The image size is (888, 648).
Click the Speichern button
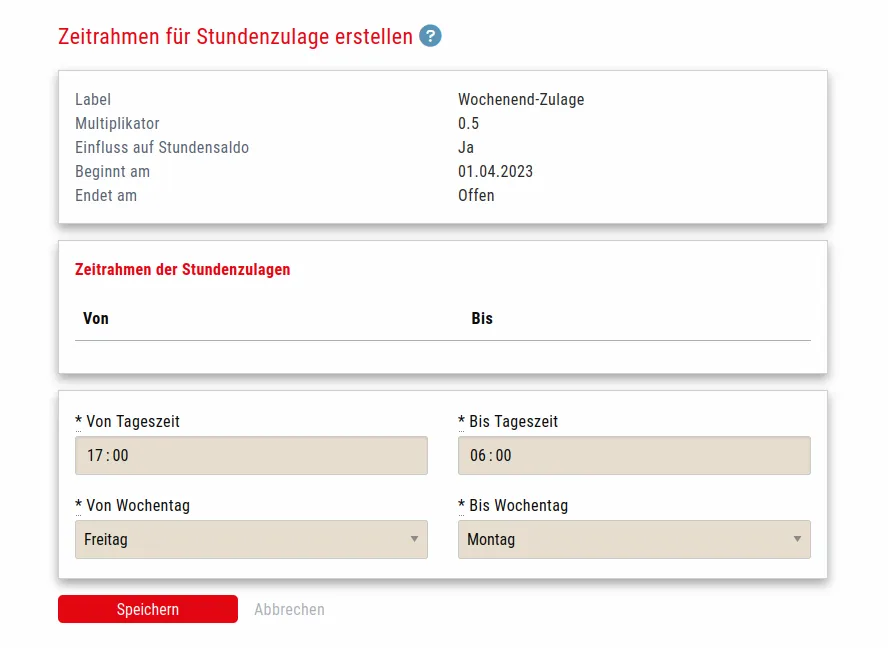(x=147, y=609)
